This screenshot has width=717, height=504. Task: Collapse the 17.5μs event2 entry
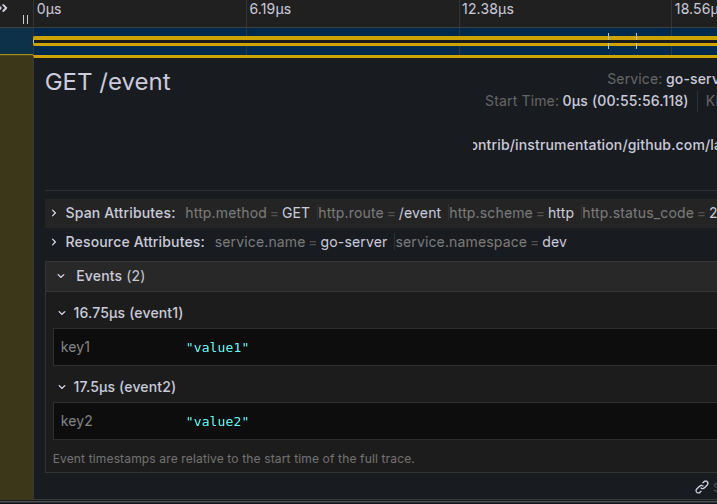[62, 387]
